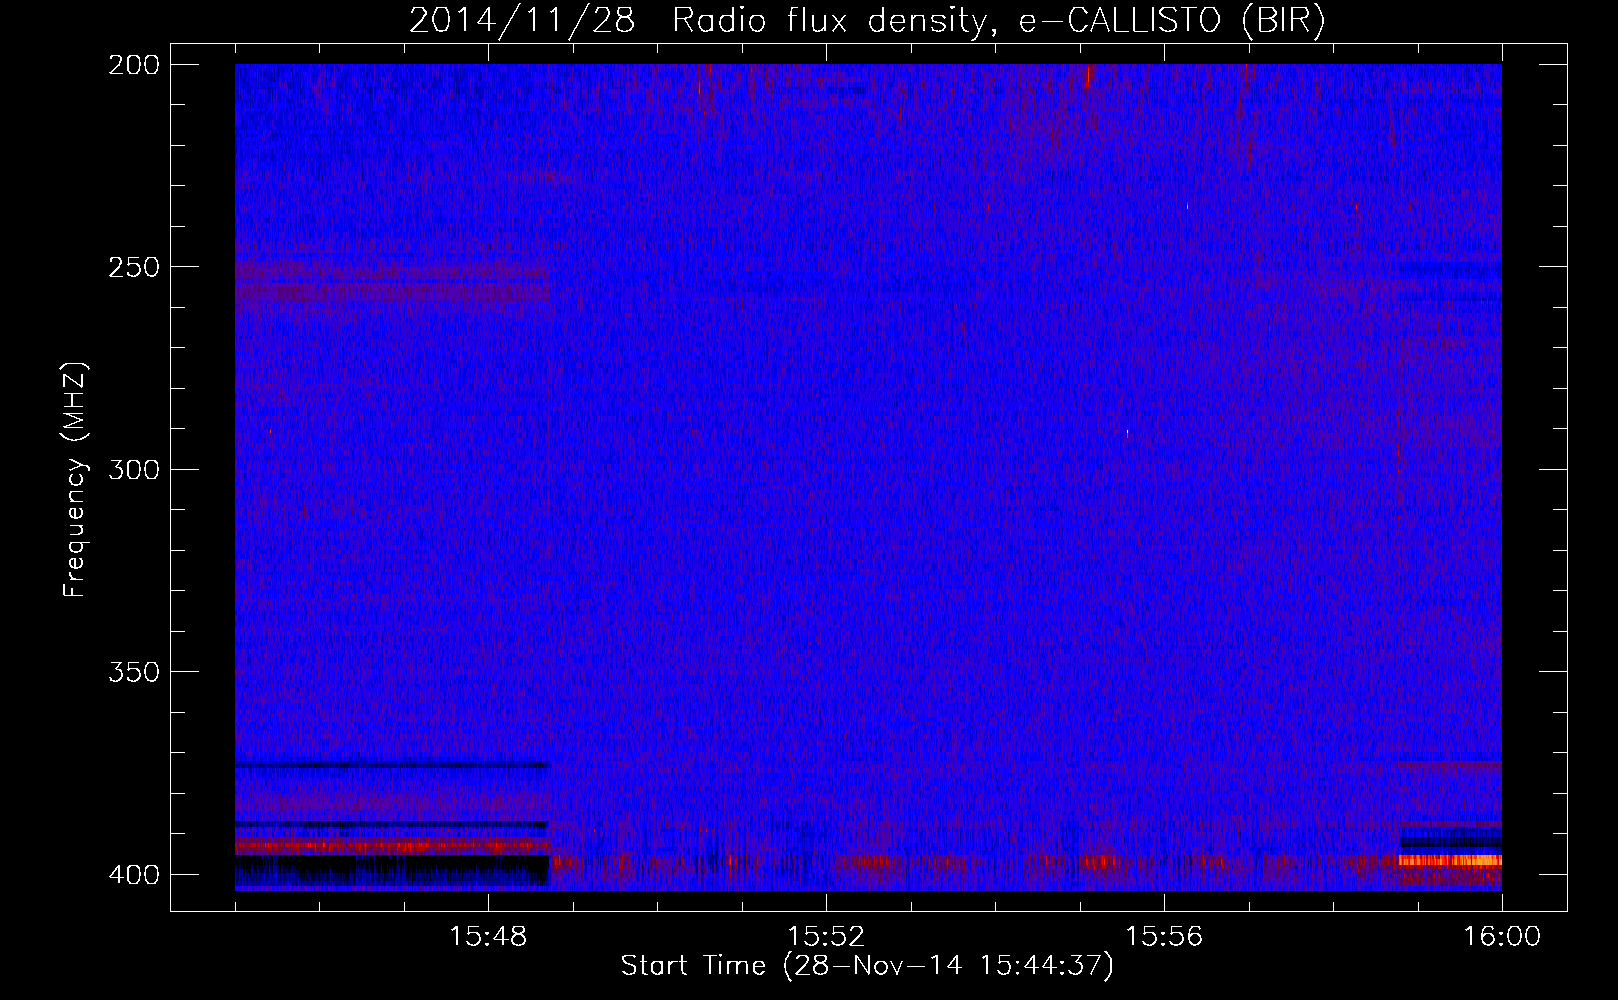
Task: Click the bright yellow interference band near 16:00
Action: (x=1450, y=860)
